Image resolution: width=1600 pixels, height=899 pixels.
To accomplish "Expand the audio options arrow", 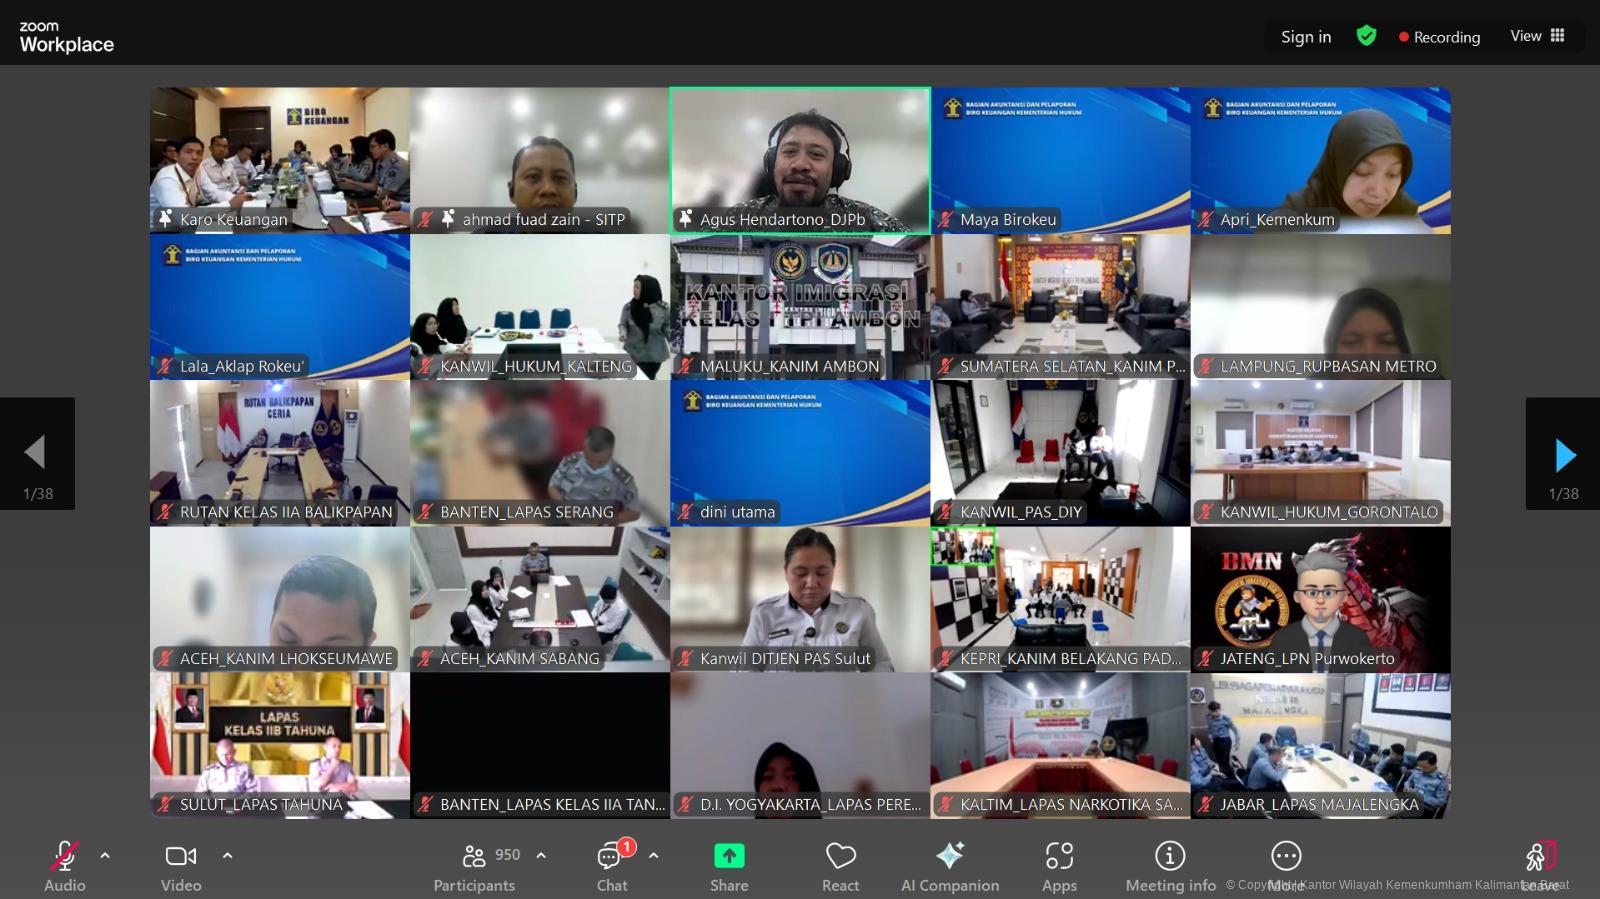I will pos(105,856).
